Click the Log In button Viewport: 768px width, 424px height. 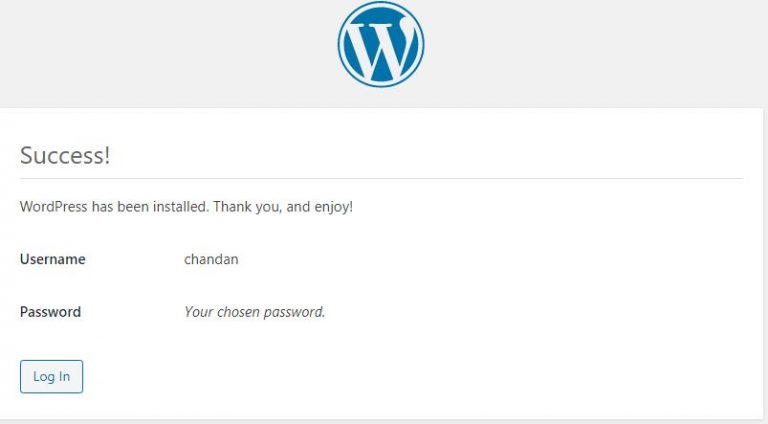(51, 377)
